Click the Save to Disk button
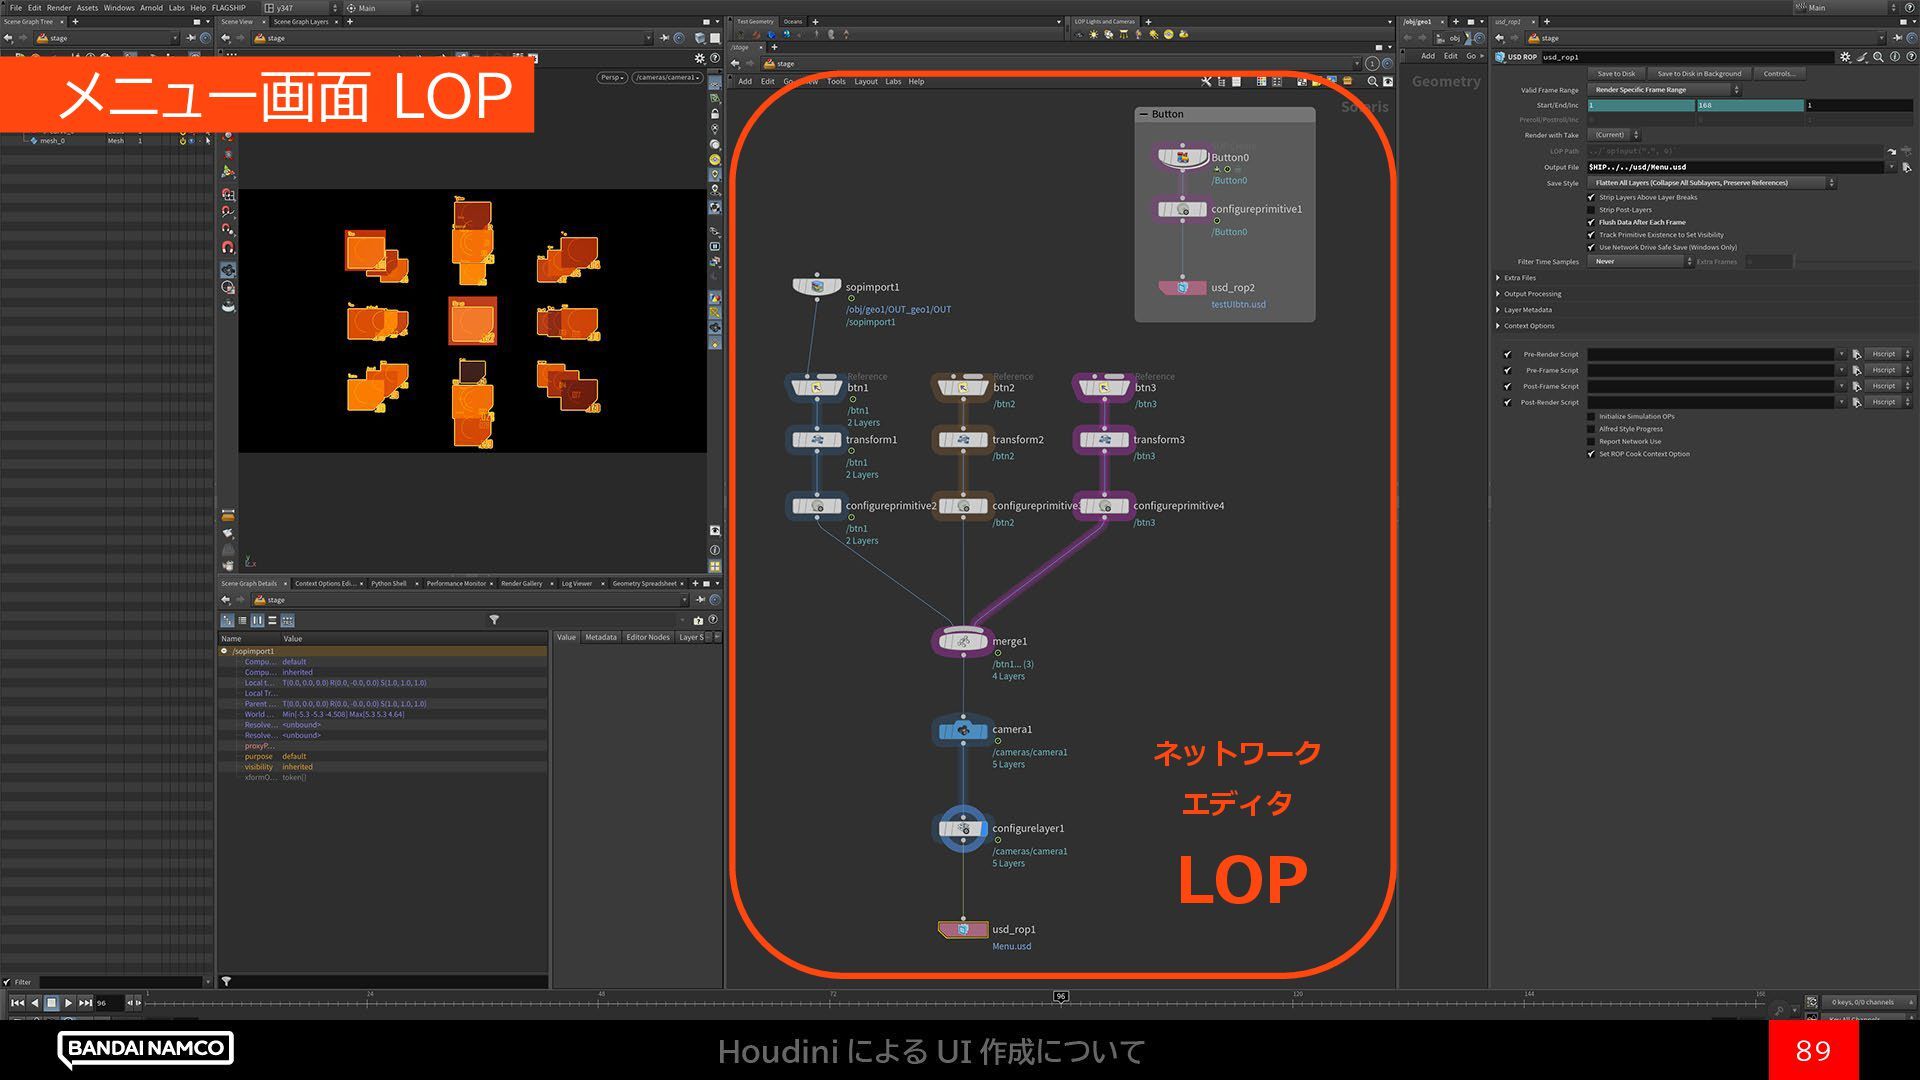The image size is (1920, 1080). coord(1616,74)
